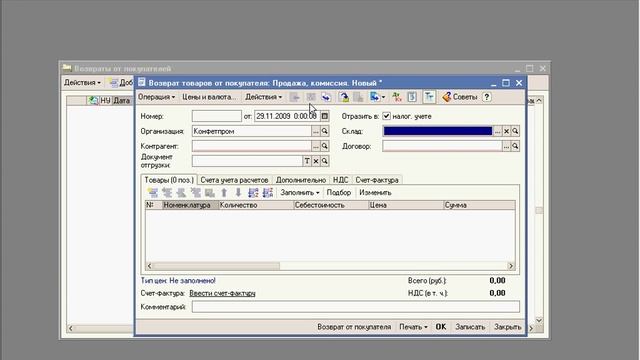Click the OK button
This screenshot has width=640, height=360.
[441, 327]
